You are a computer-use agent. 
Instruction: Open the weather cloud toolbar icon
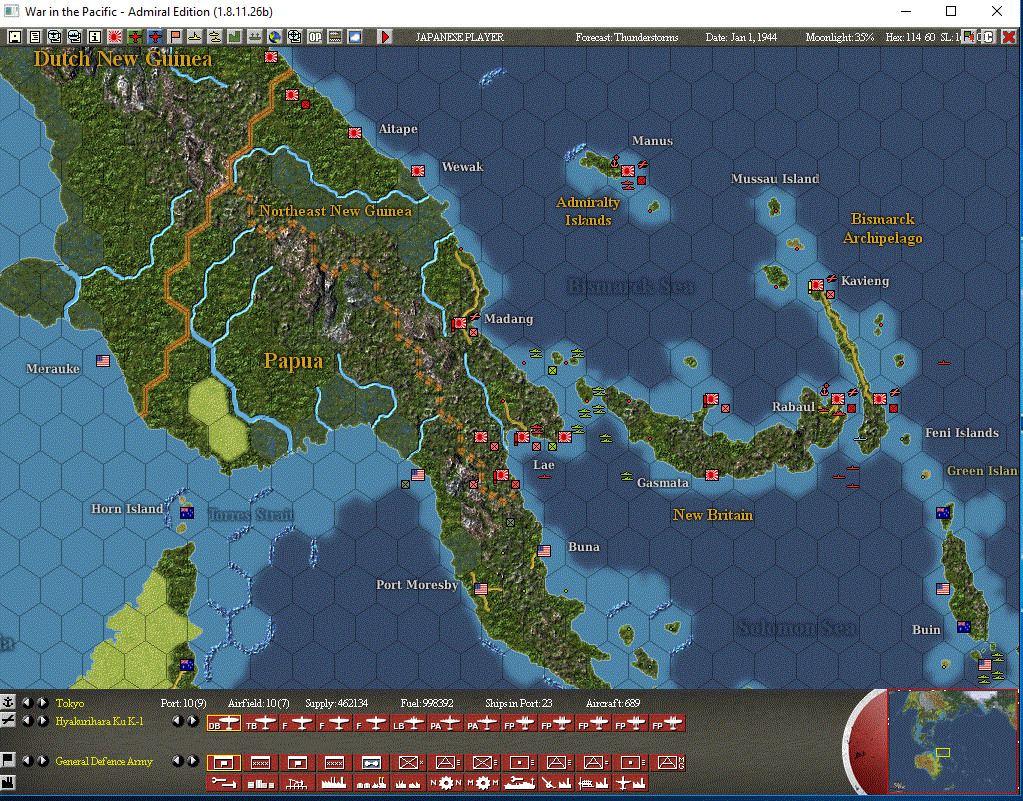click(x=354, y=37)
